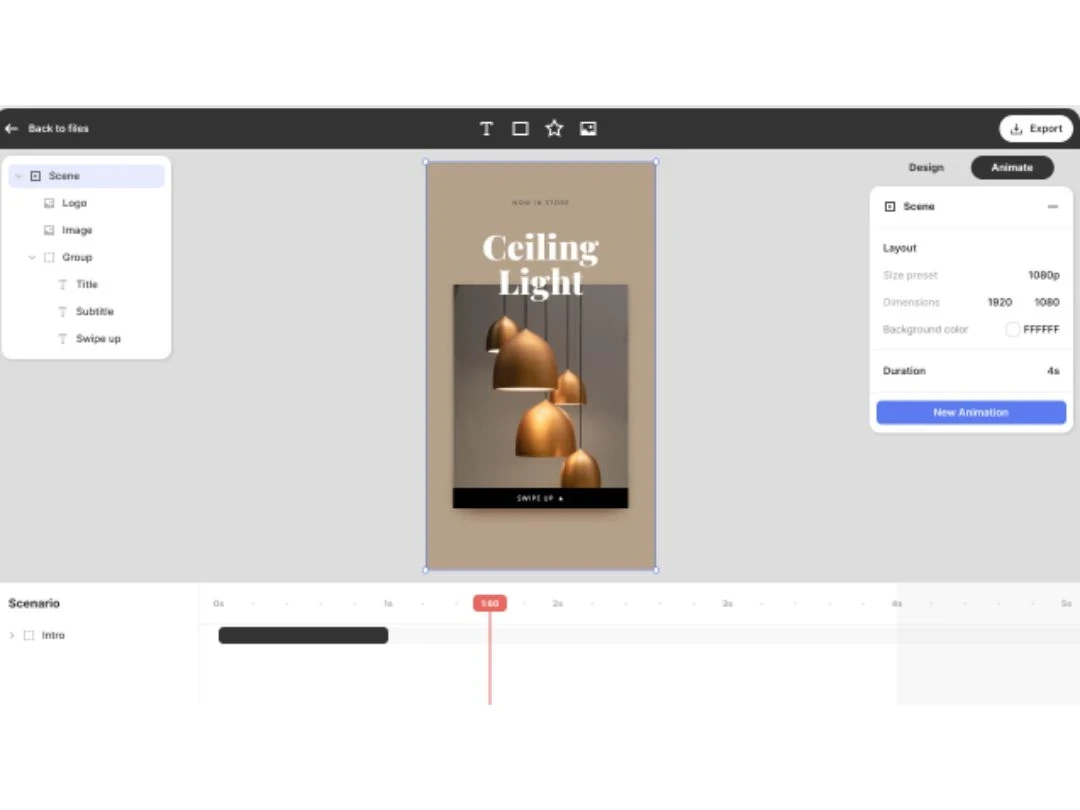
Task: Collapse the Scene tree item
Action: 19,176
